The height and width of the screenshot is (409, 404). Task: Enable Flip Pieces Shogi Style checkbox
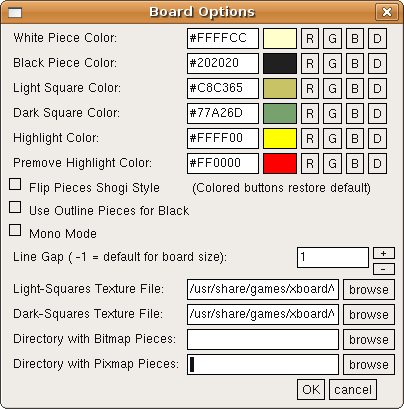[15, 184]
